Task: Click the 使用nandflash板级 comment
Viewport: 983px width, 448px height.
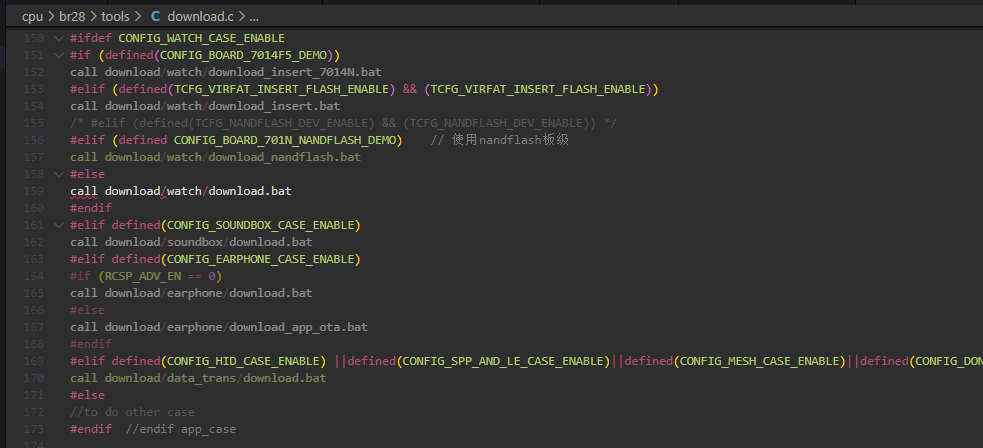Action: pos(500,140)
